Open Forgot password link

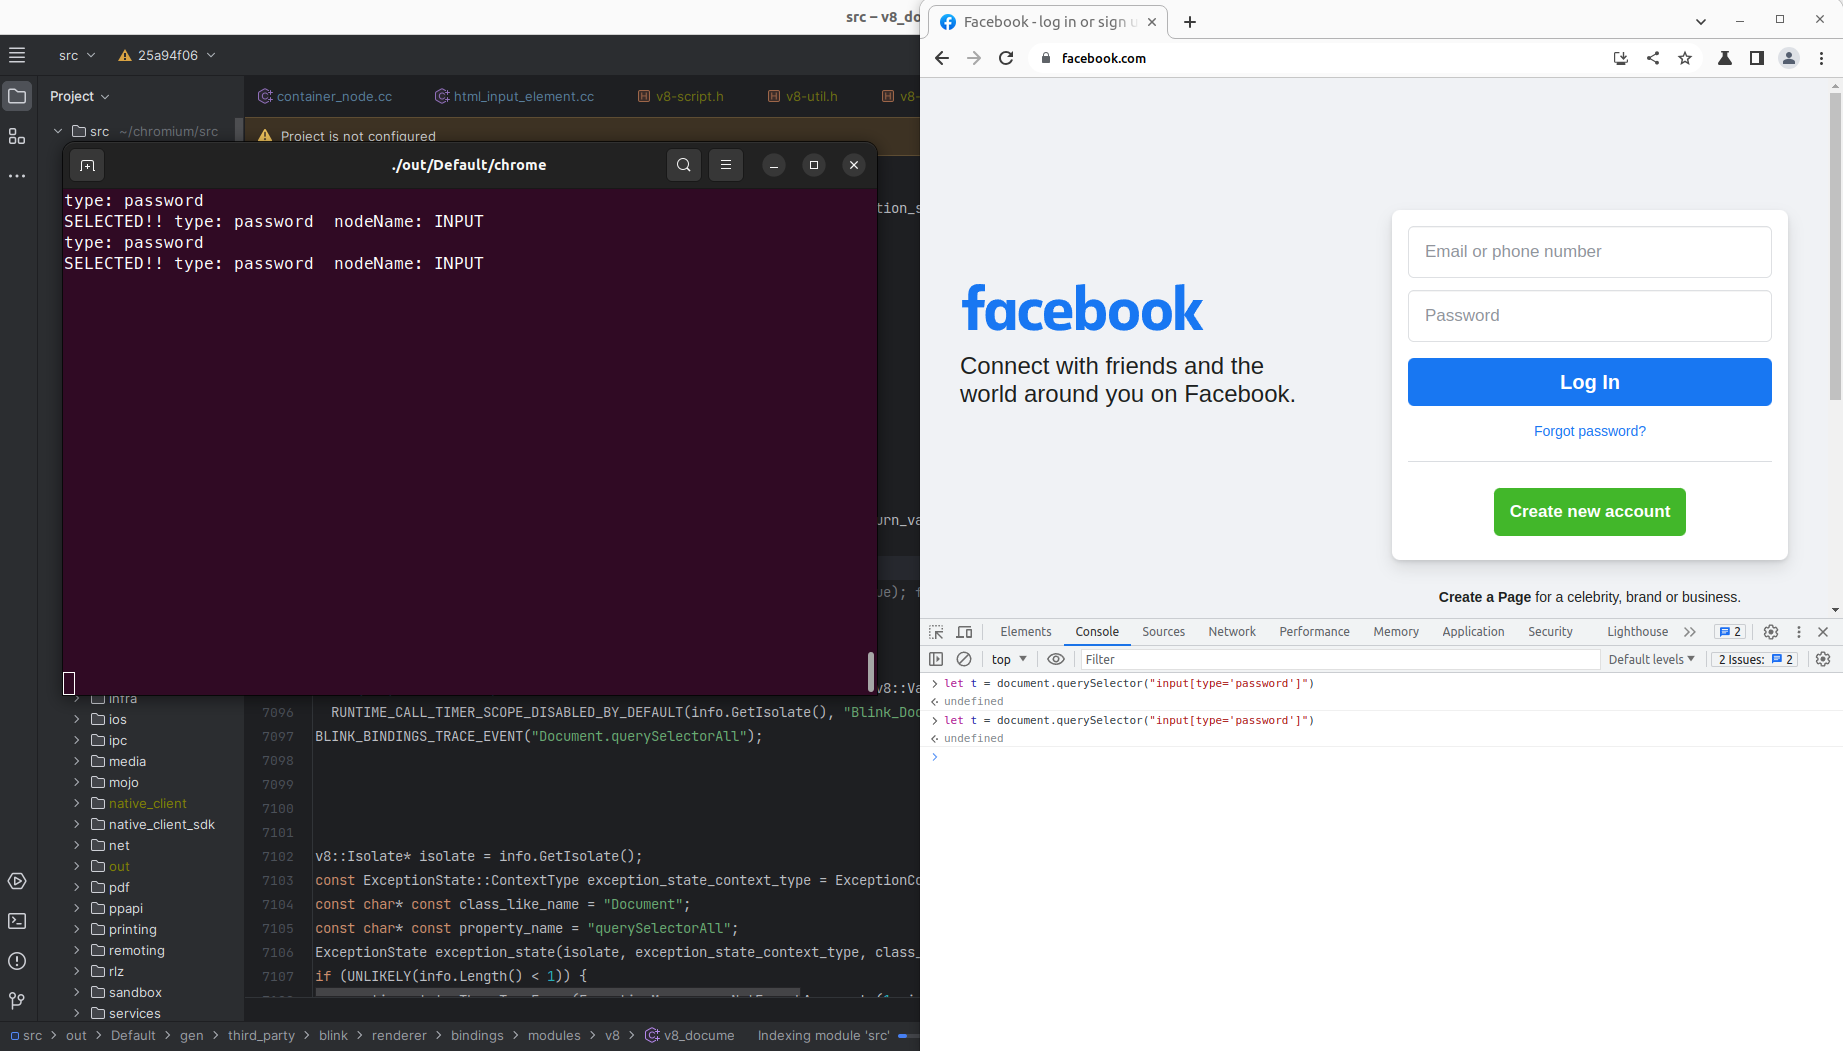(1590, 431)
